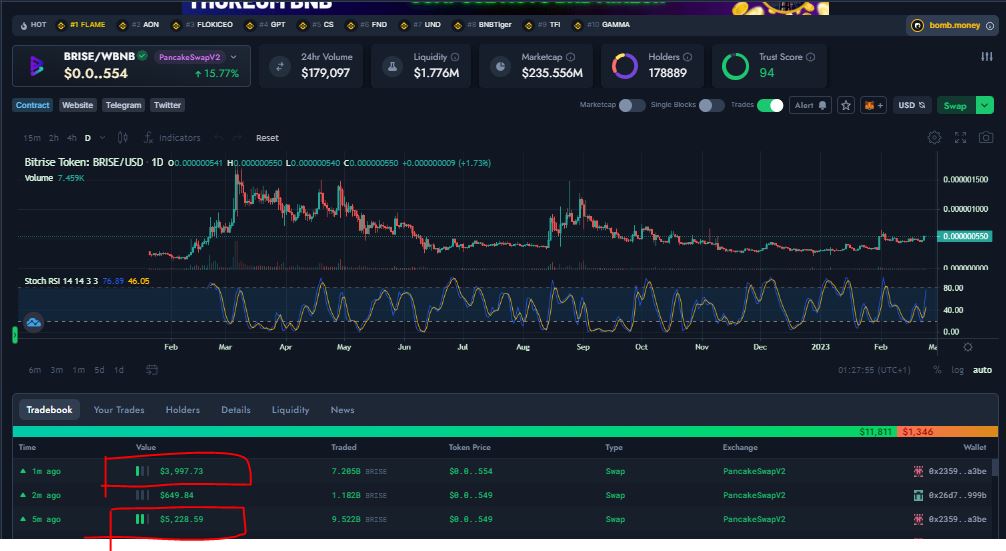Click the Contract button
This screenshot has width=1006, height=551.
click(x=32, y=105)
